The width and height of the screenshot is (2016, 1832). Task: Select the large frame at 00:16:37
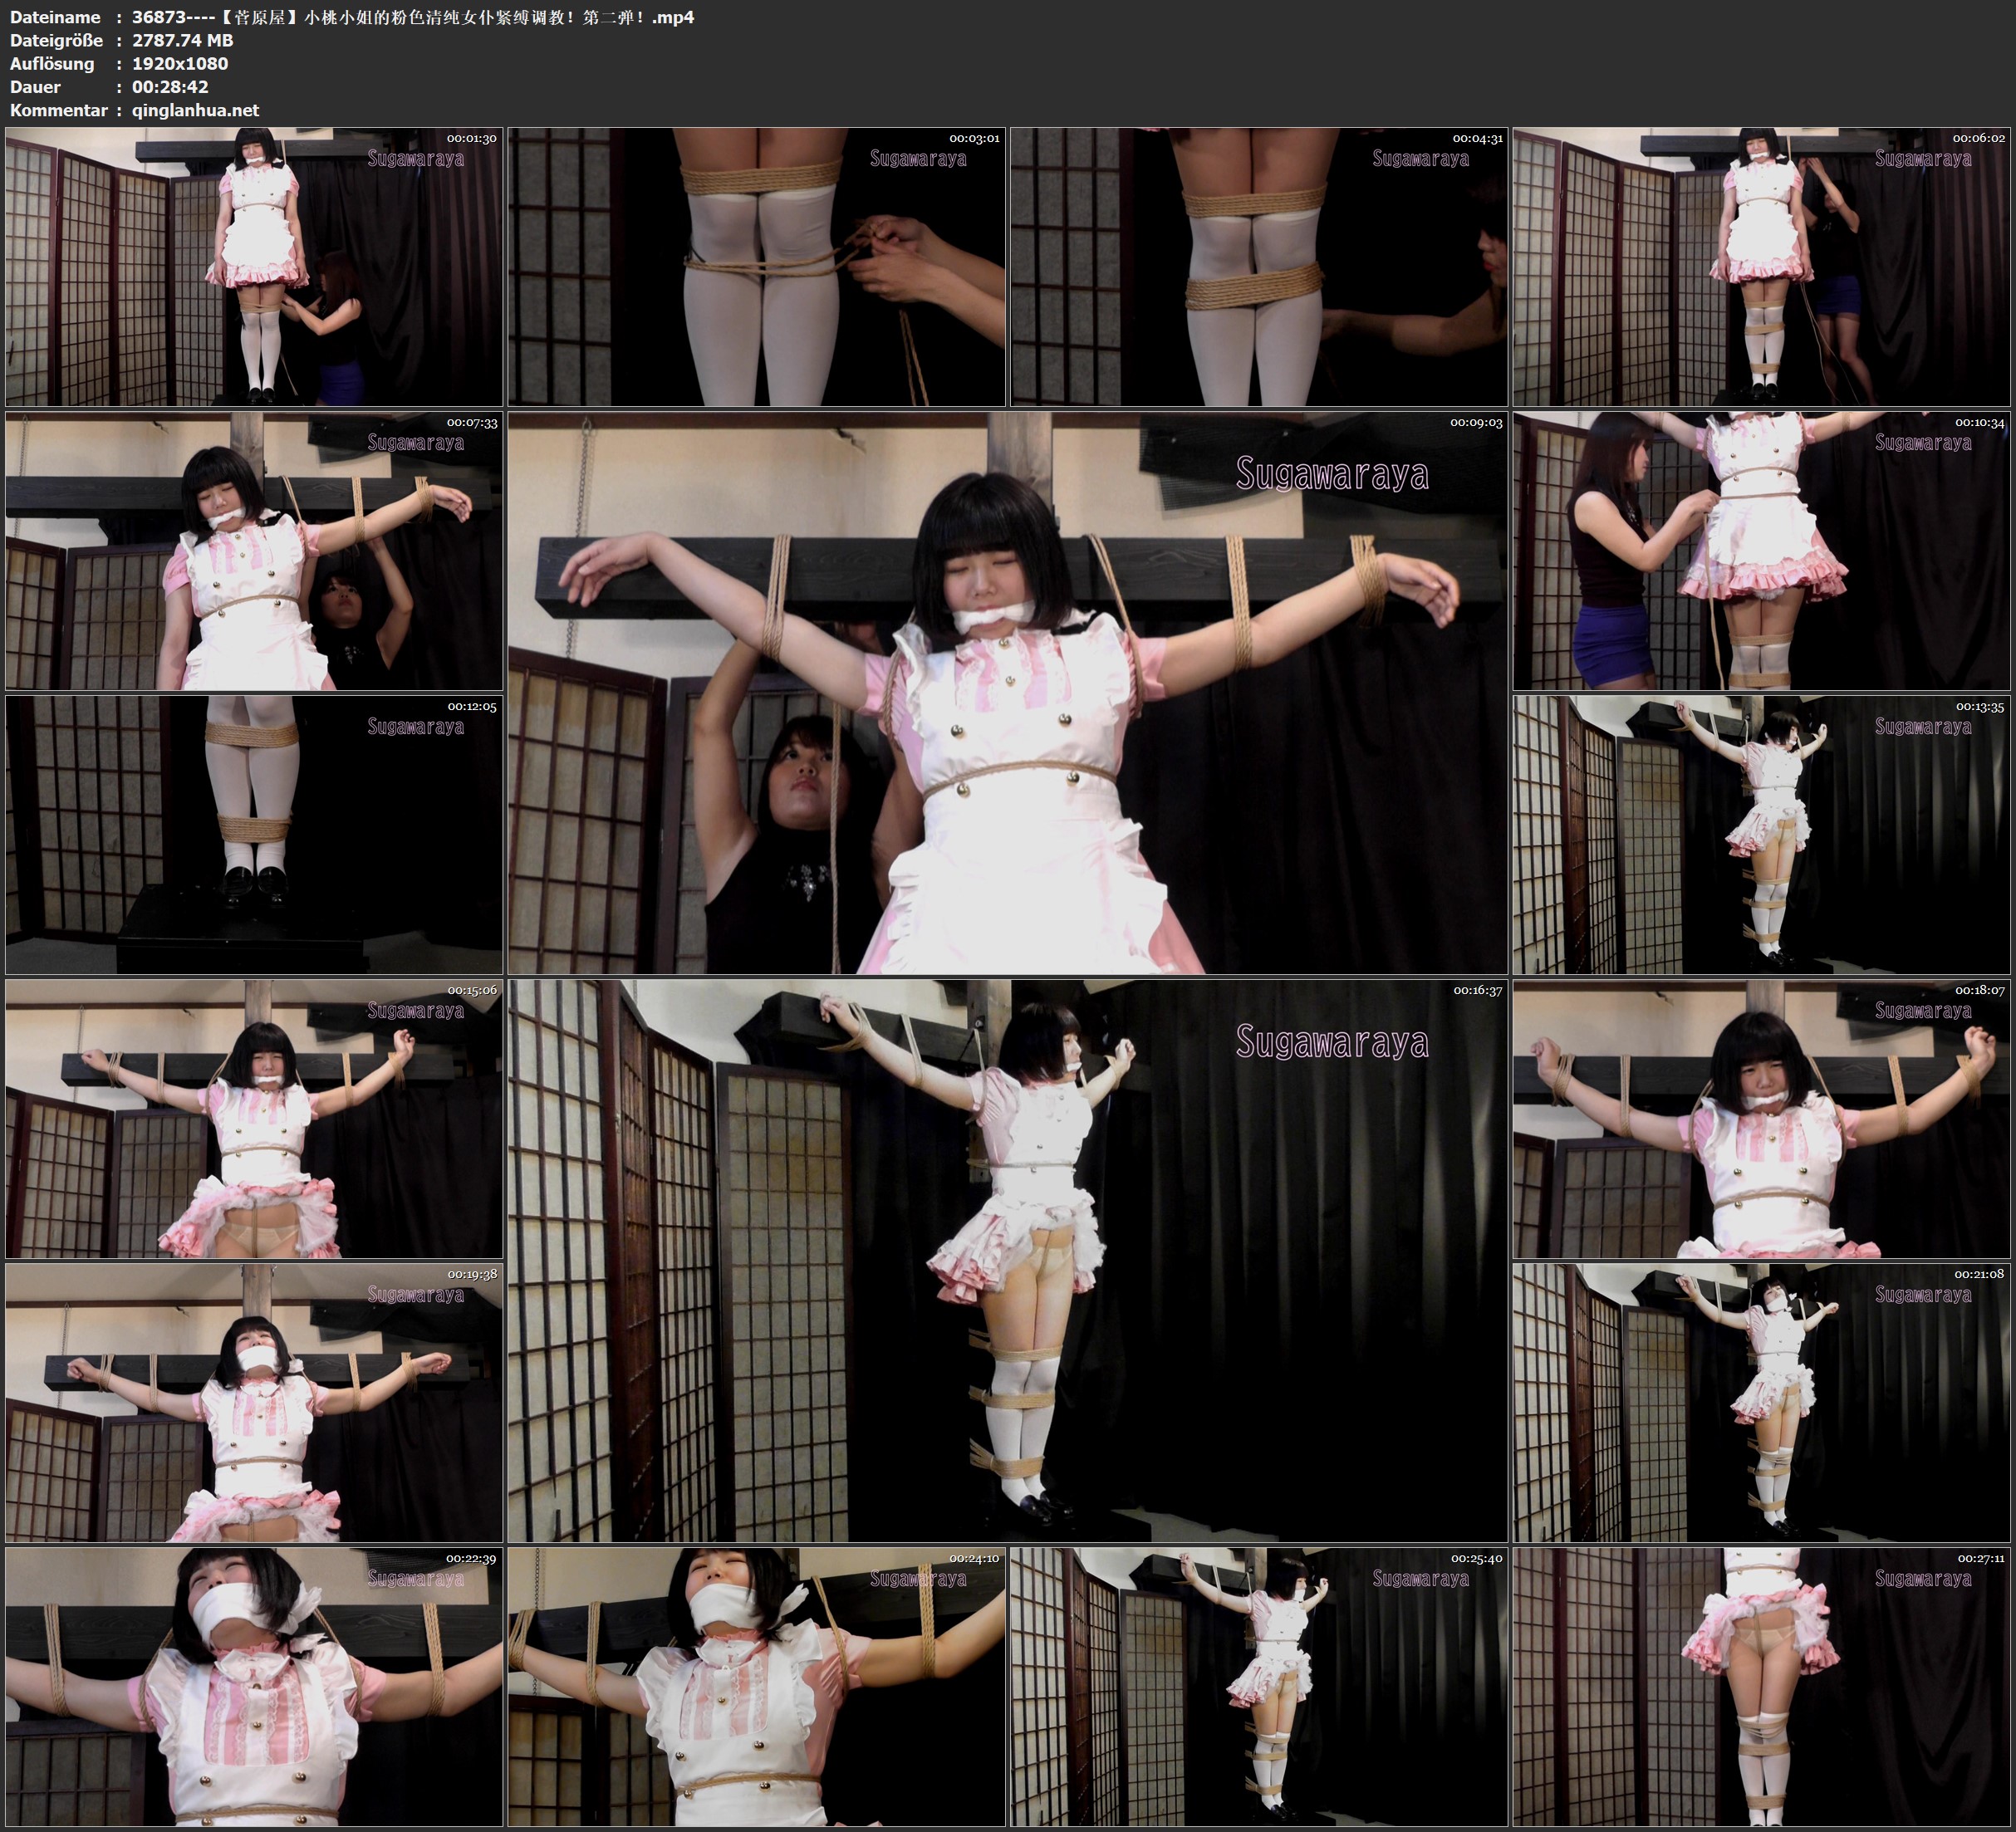(1007, 1261)
